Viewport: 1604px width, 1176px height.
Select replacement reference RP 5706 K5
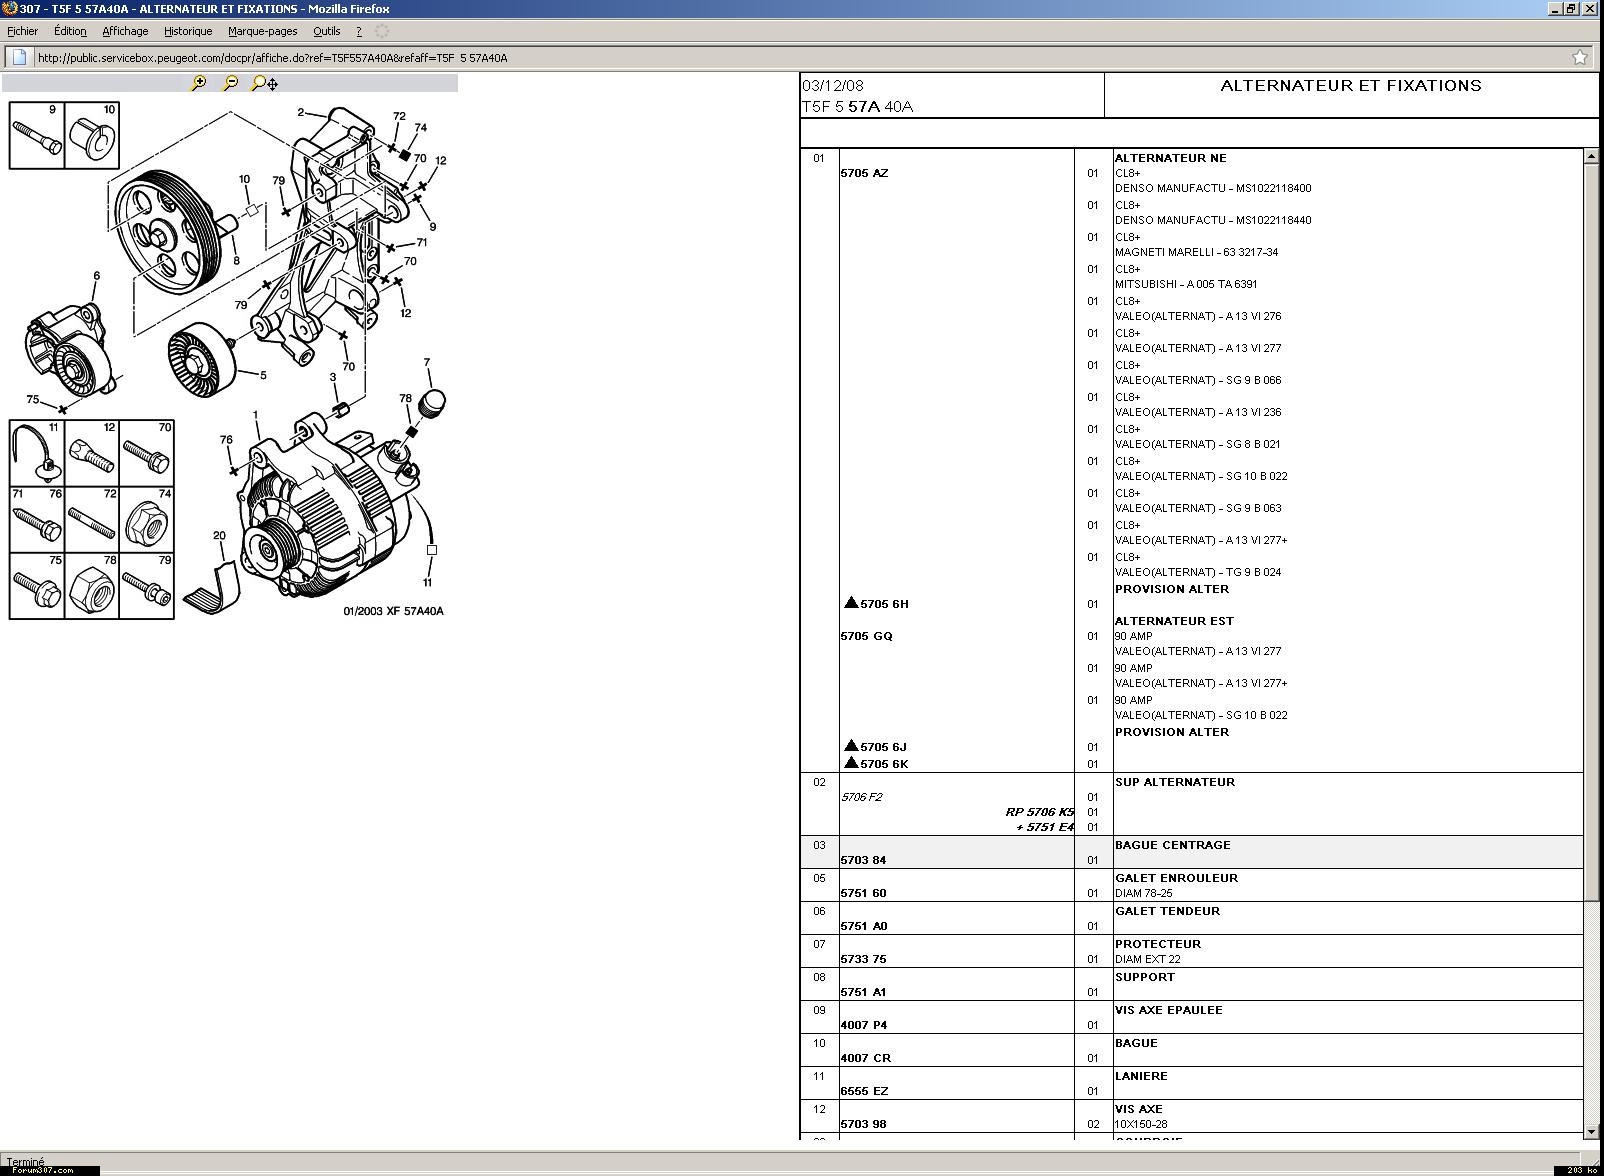(x=1040, y=812)
